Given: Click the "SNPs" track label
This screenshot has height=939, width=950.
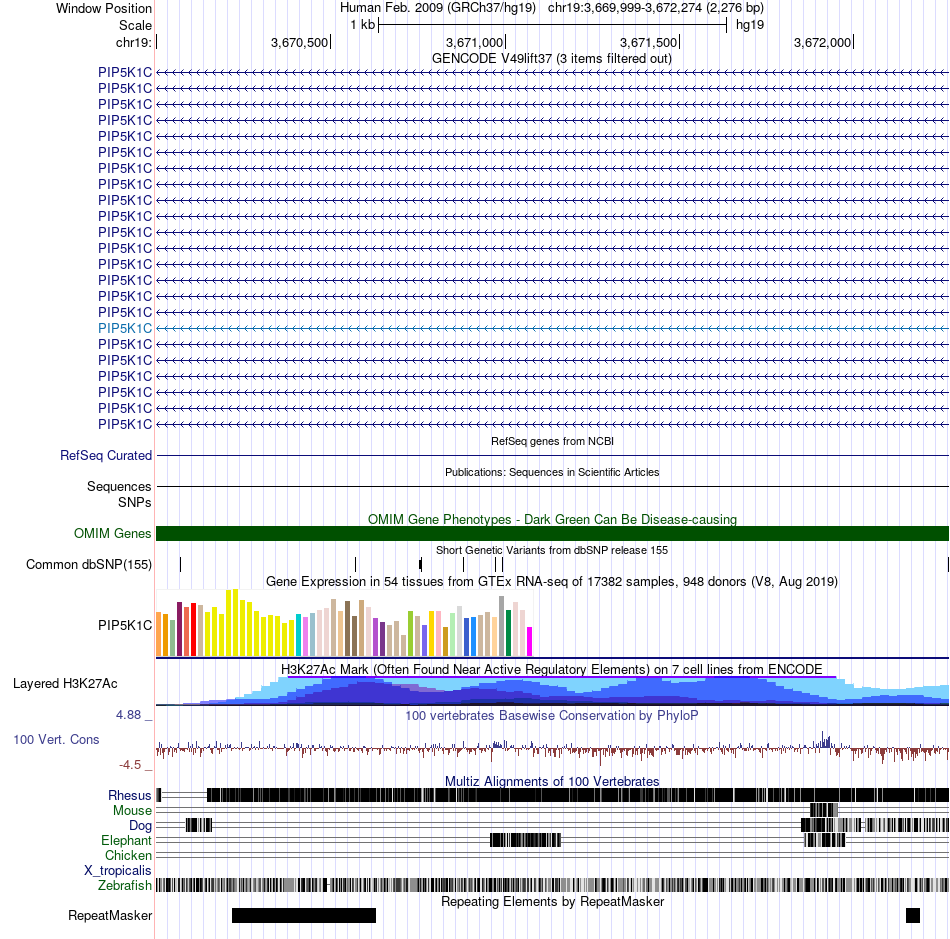Looking at the screenshot, I should pyautogui.click(x=135, y=502).
